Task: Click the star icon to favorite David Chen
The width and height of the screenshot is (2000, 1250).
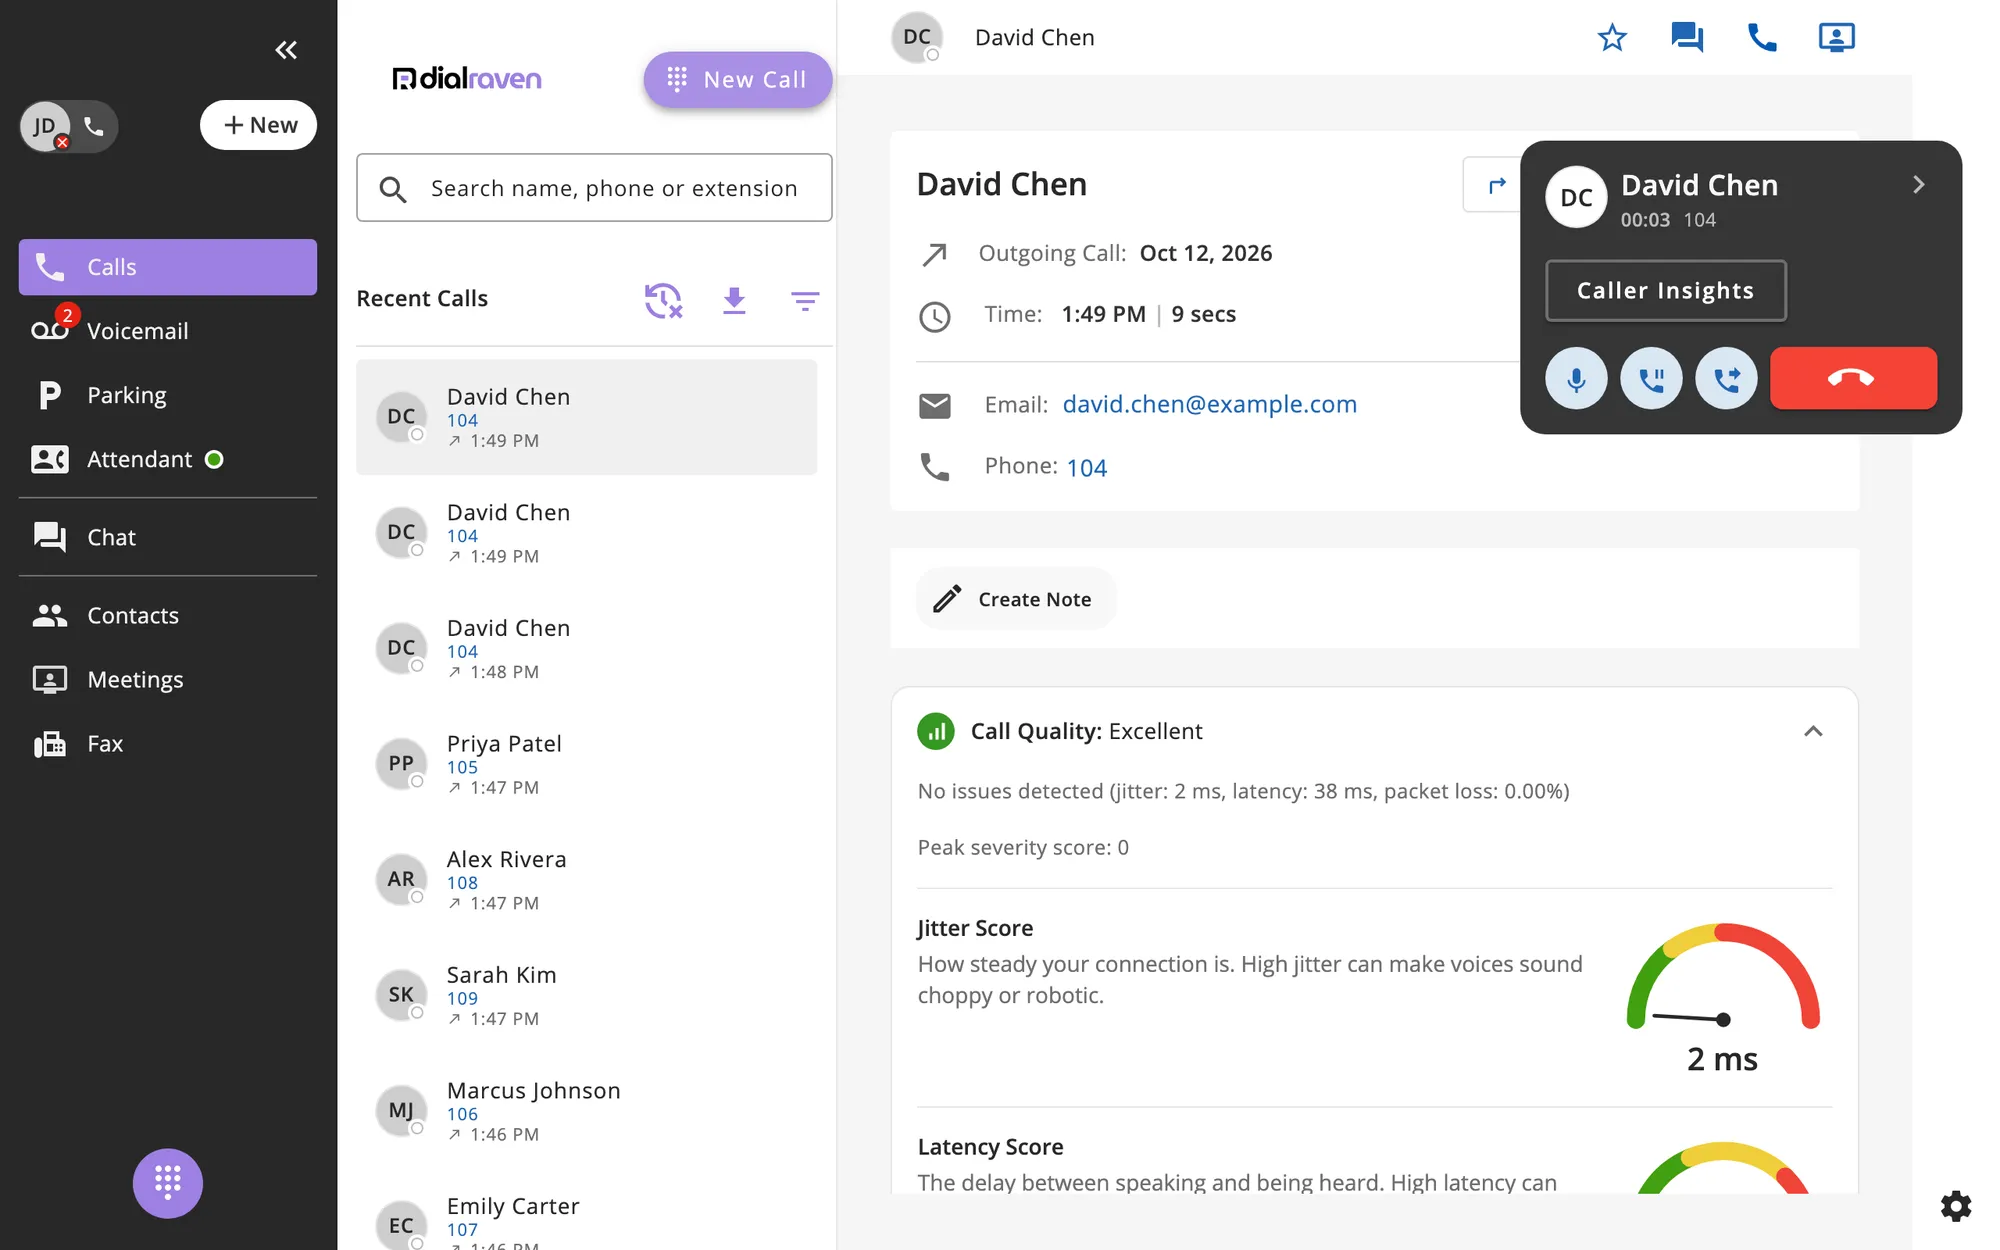Action: point(1612,38)
